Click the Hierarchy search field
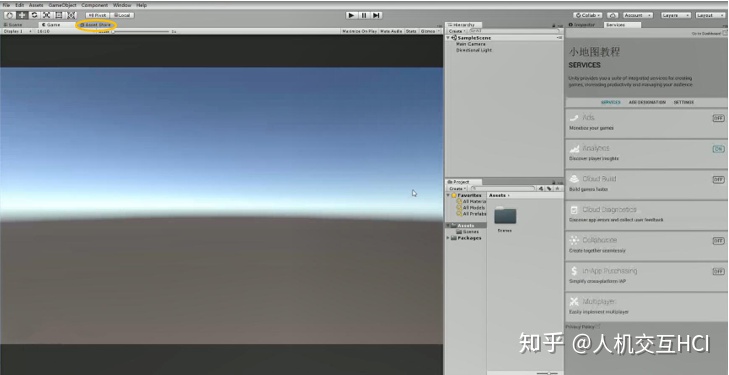Viewport: 729px width, 375px height. pos(515,31)
